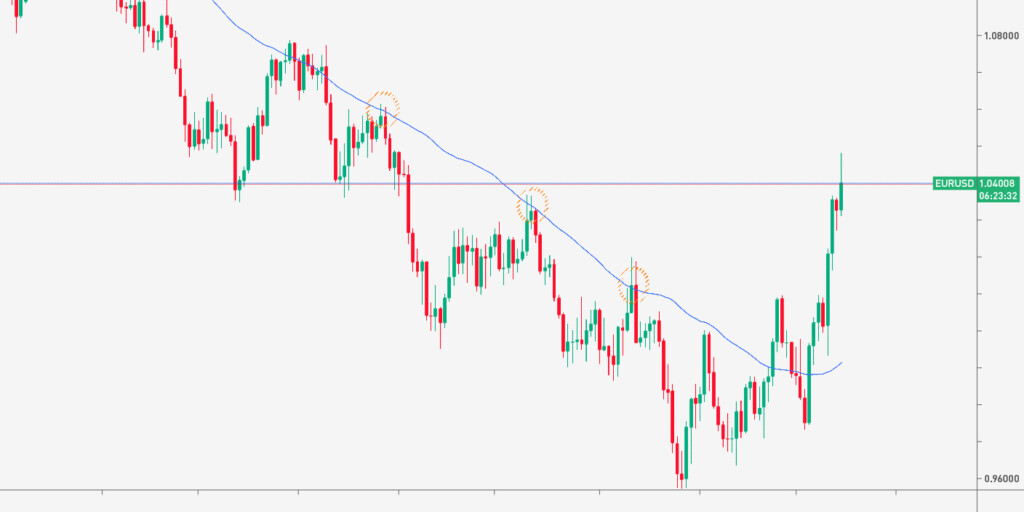The height and width of the screenshot is (512, 1024).
Task: Select the rightmost orange dotted circle marker
Action: click(x=634, y=282)
